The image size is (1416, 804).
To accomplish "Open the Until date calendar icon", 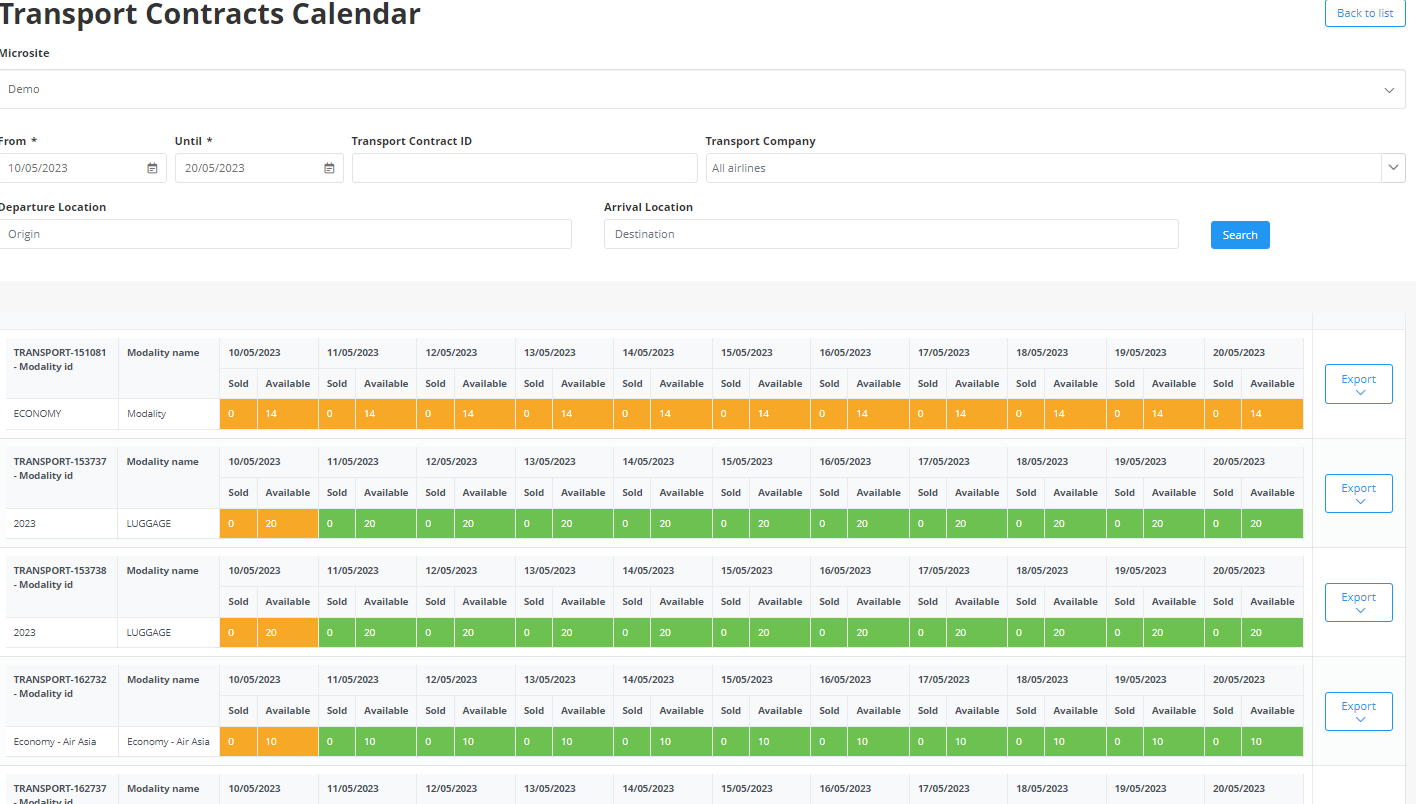I will (x=329, y=168).
